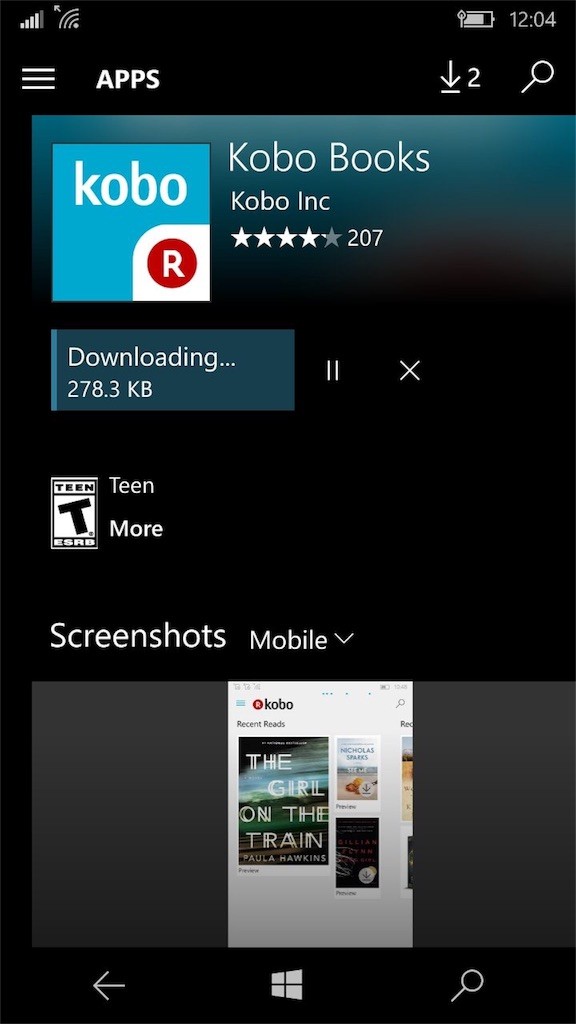Cancel the download with the X icon
576x1024 pixels.
[x=409, y=371]
